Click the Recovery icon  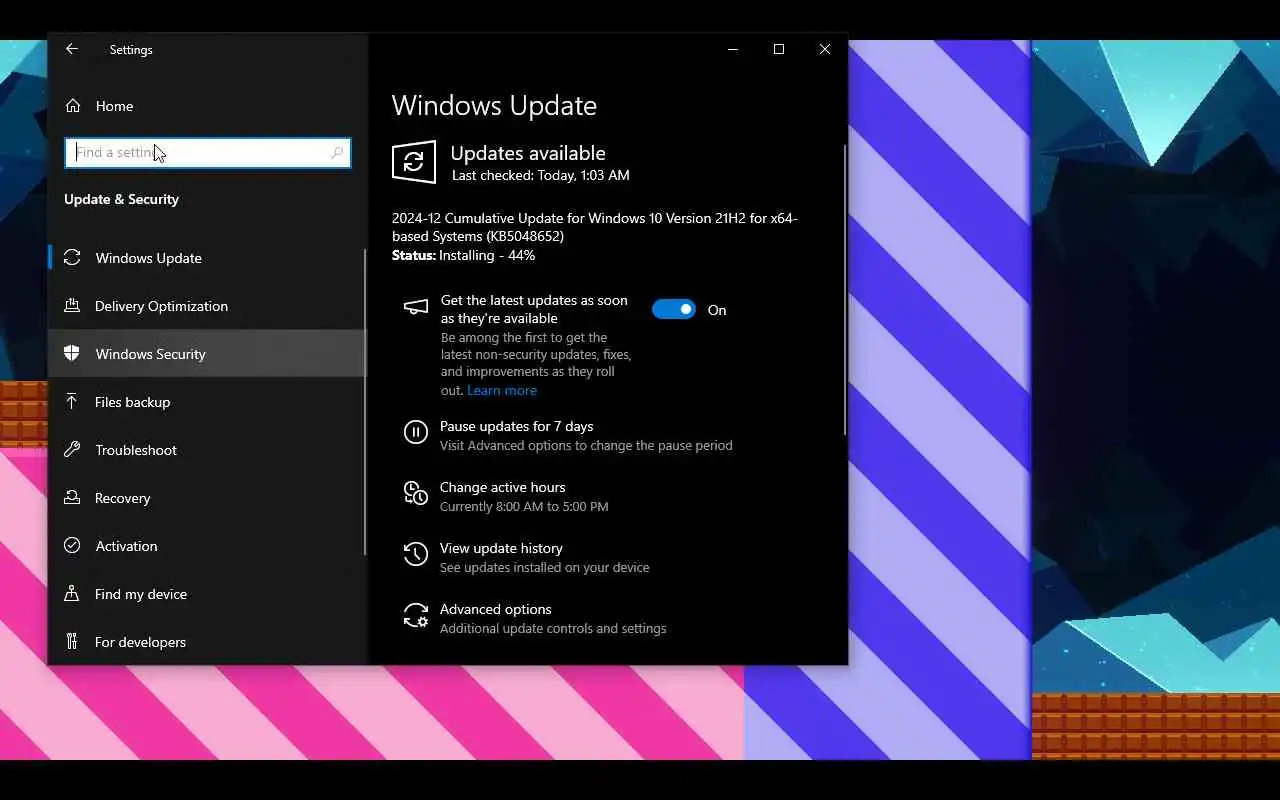click(x=72, y=498)
